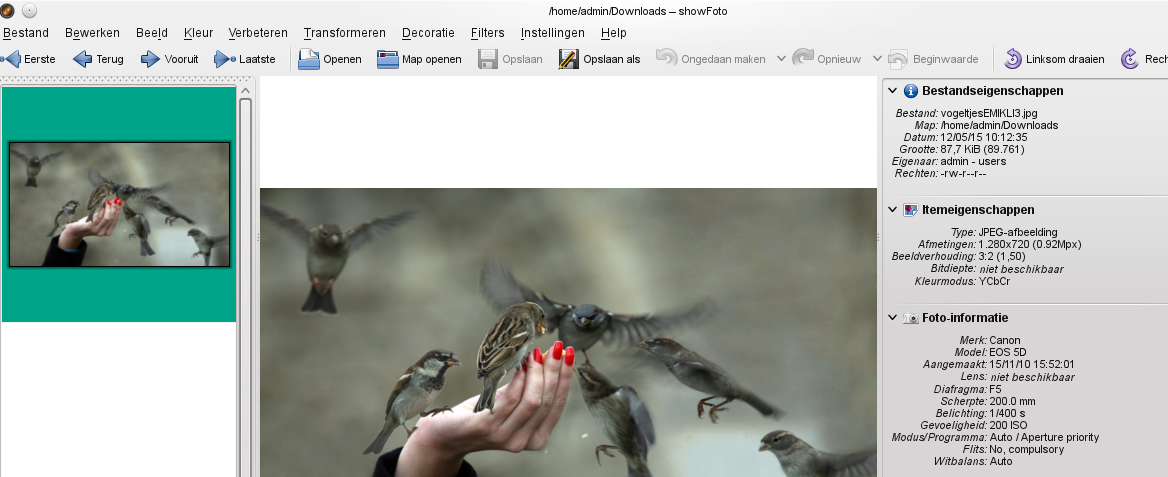Screen dimensions: 1168x477
Task: Open the Ongedaan maken dropdown arrow
Action: [x=782, y=59]
